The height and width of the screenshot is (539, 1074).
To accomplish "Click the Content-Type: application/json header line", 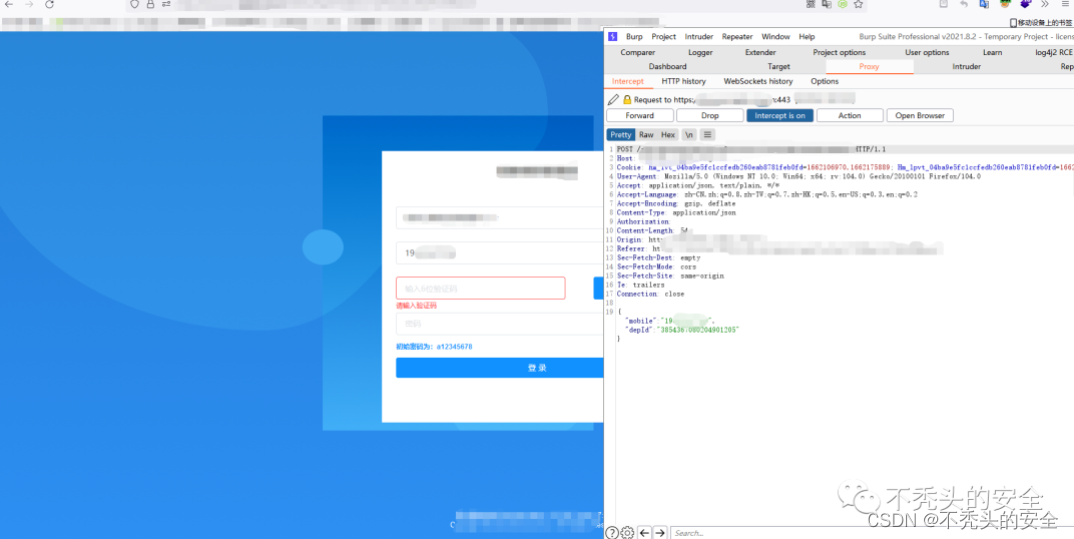I will pyautogui.click(x=676, y=213).
